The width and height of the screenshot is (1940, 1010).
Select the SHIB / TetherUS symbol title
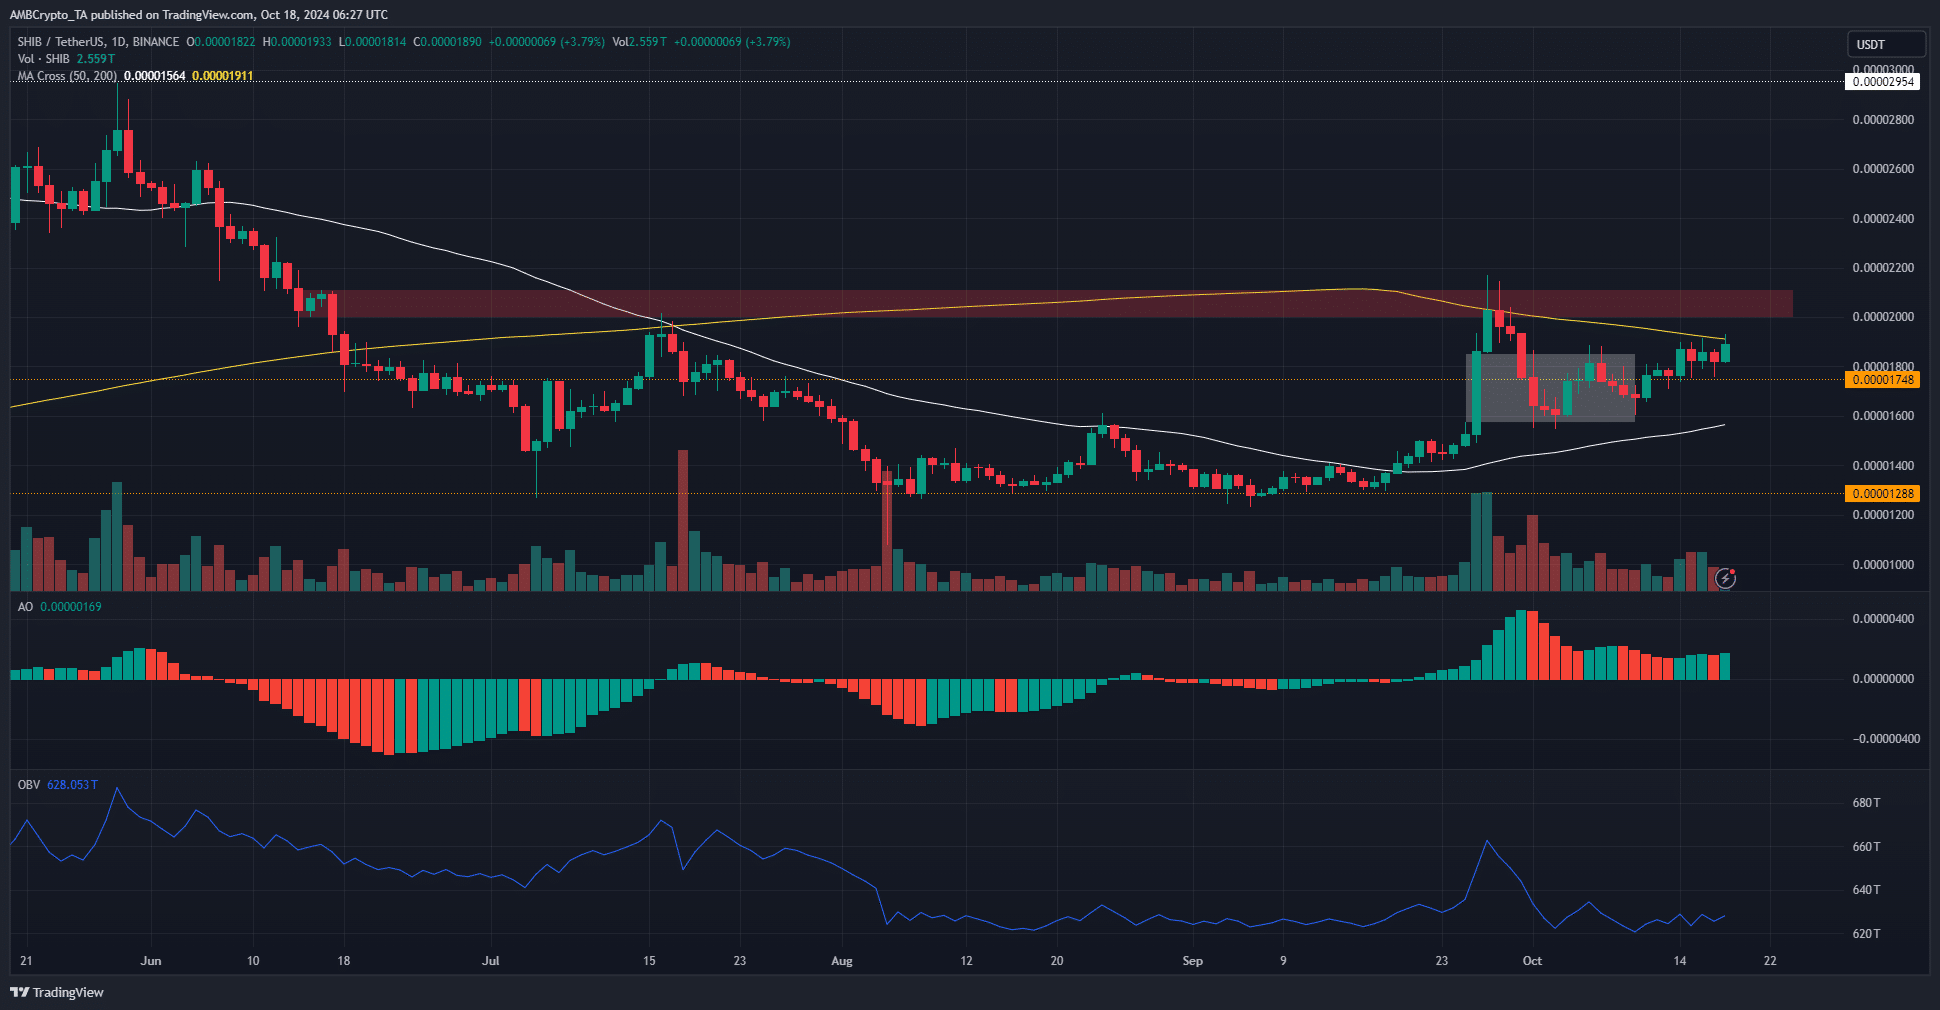click(x=98, y=42)
